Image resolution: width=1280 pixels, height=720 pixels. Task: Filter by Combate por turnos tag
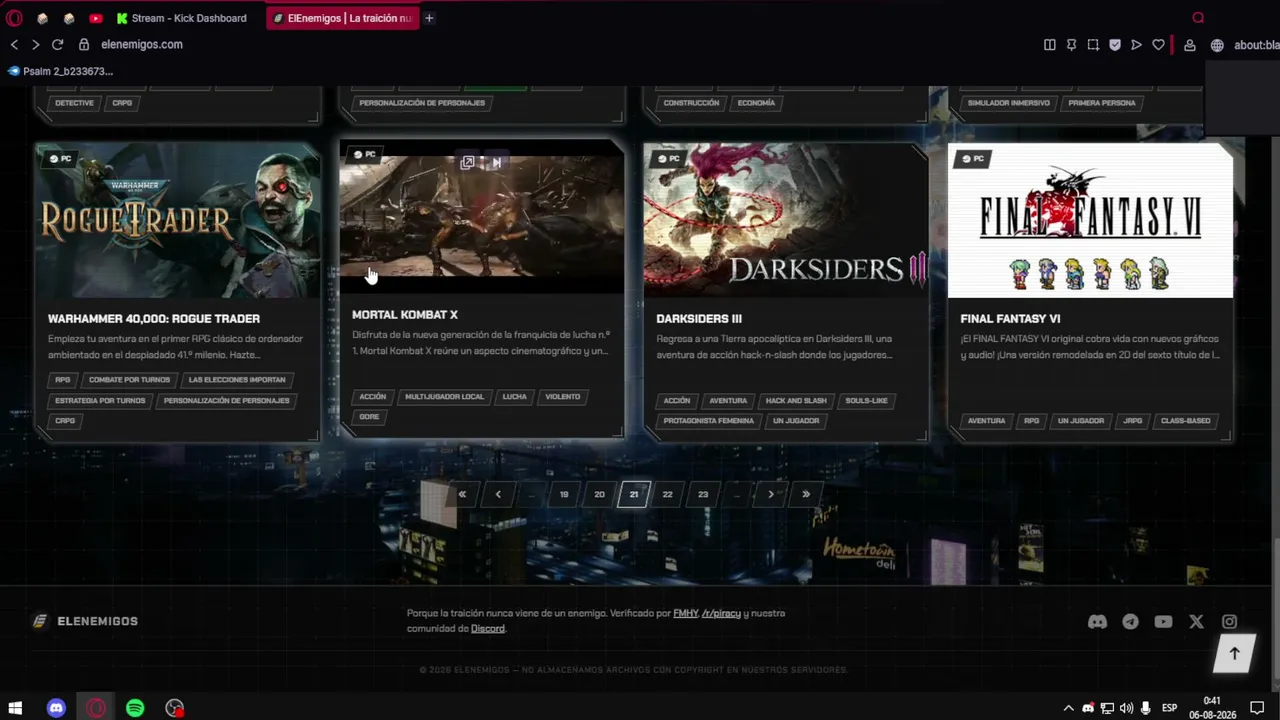point(129,380)
